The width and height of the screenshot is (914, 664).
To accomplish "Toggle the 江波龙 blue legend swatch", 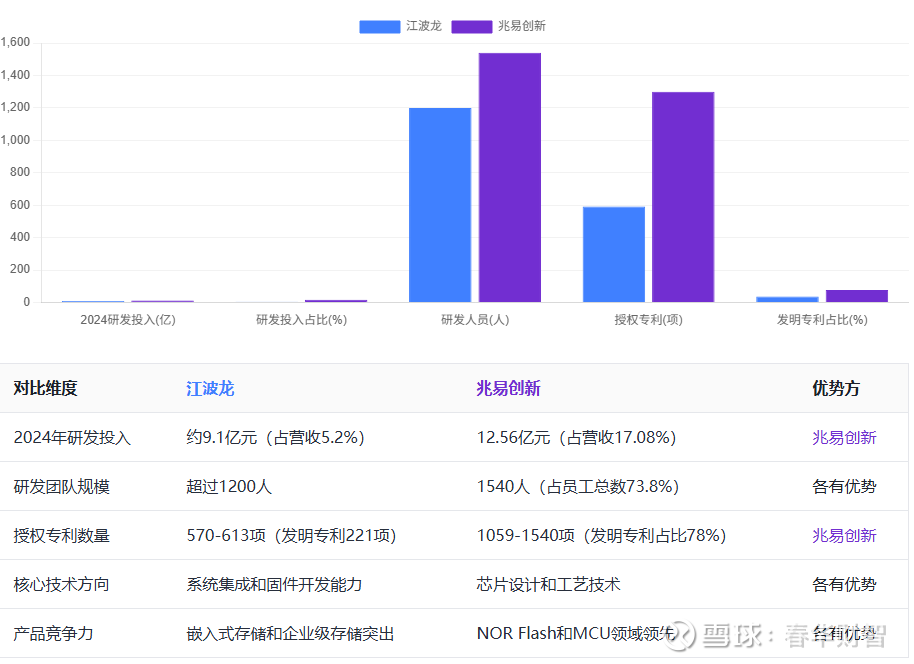I will pyautogui.click(x=379, y=26).
